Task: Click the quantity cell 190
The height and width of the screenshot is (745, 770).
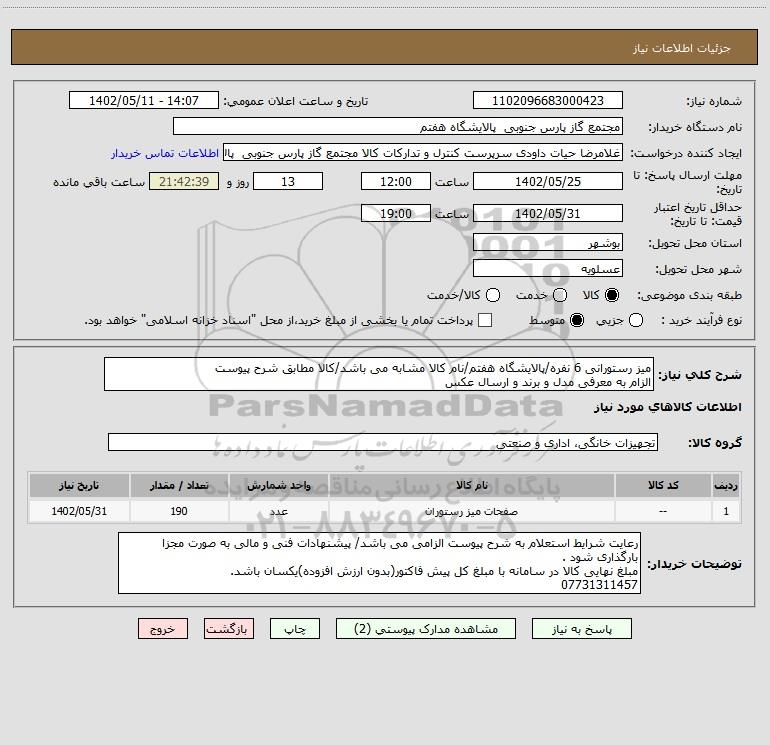Action: coord(179,511)
